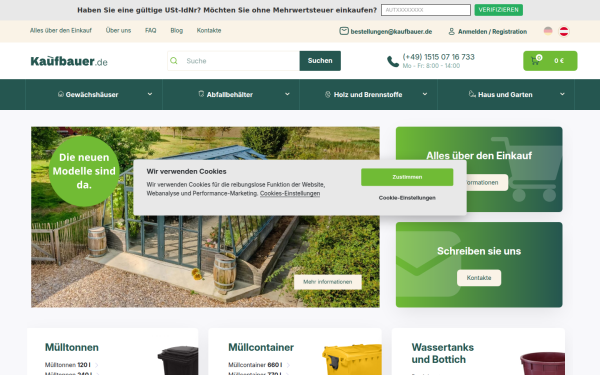600x375 pixels.
Task: Click bestellungen@kaufbauer.de email link
Action: point(391,32)
